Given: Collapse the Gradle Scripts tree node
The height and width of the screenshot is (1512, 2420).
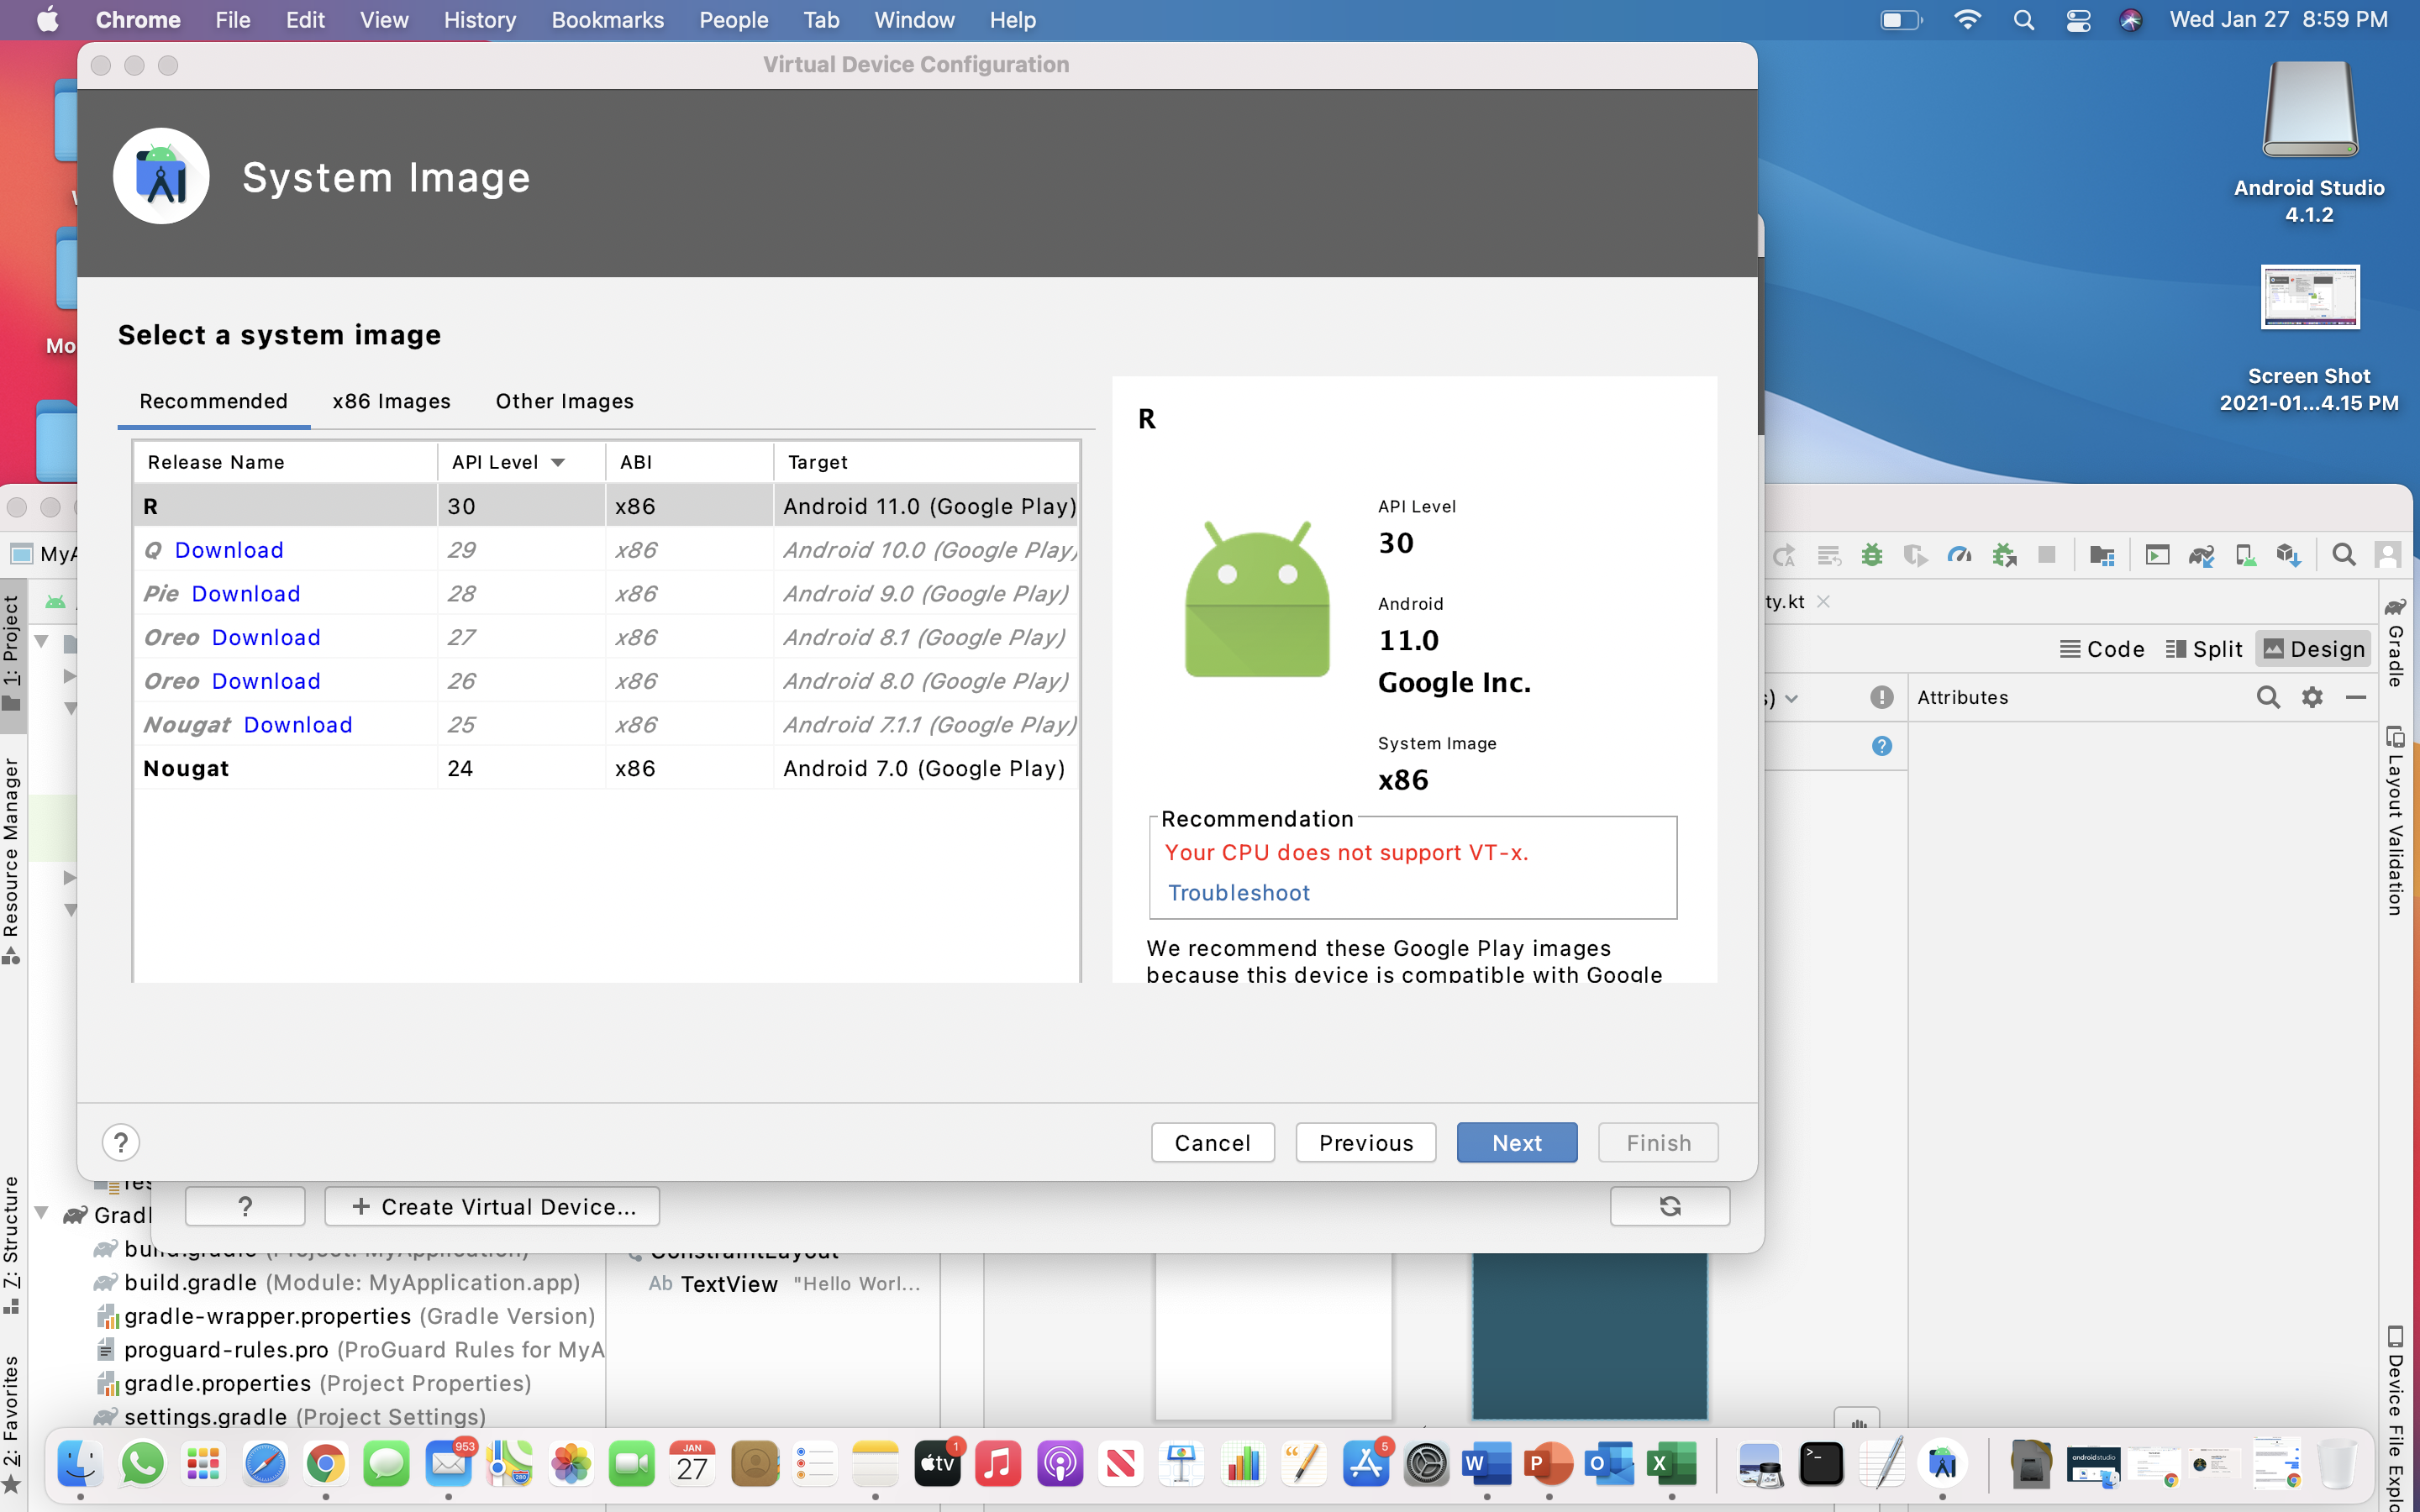Looking at the screenshot, I should (42, 1213).
